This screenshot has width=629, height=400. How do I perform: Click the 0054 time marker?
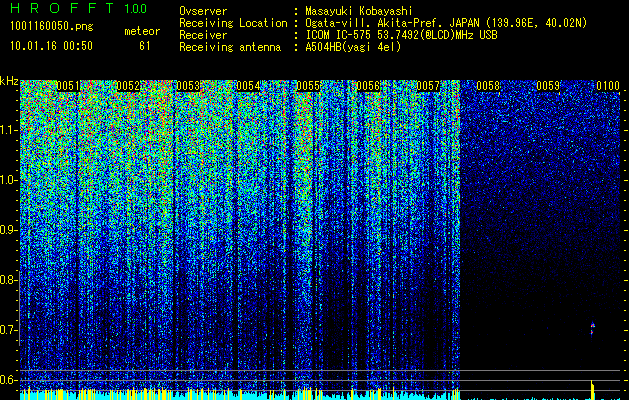(248, 86)
